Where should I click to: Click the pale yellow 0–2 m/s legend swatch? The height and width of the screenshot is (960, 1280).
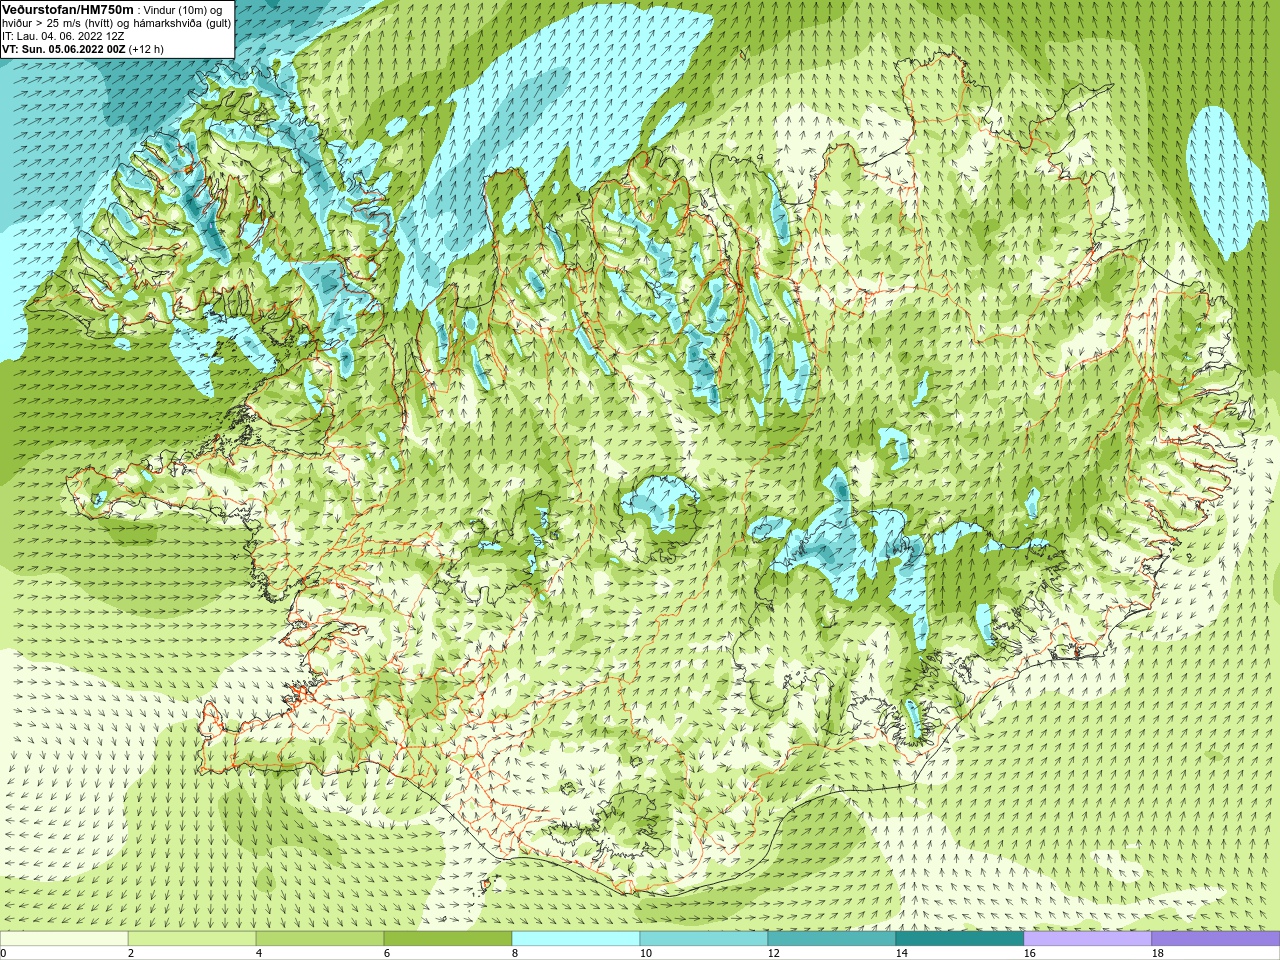click(64, 939)
